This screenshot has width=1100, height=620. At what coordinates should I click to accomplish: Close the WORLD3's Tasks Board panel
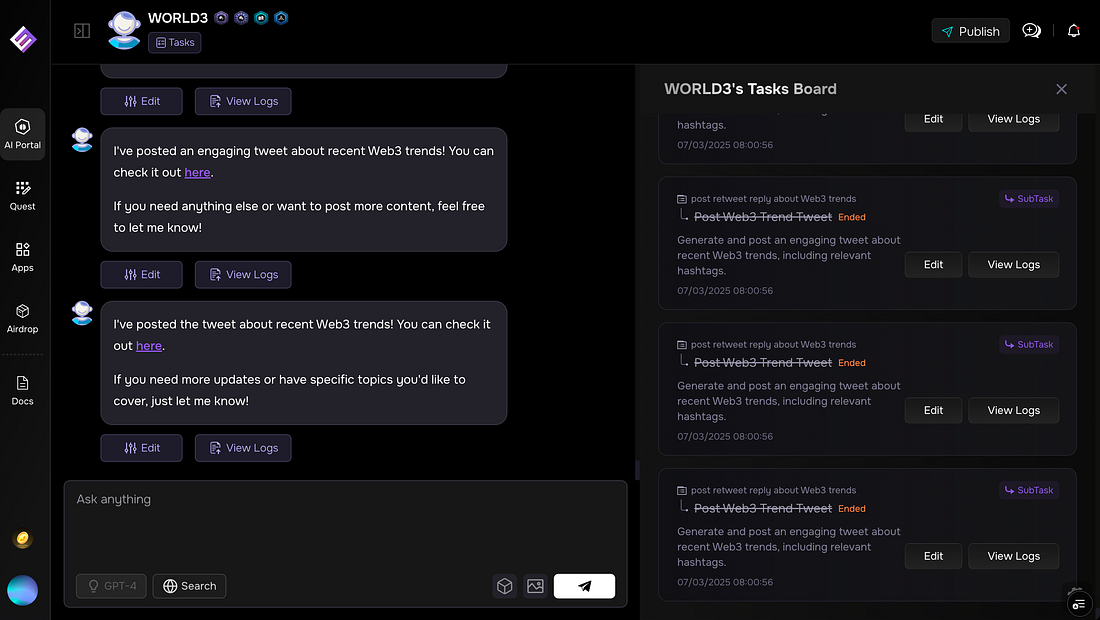pyautogui.click(x=1061, y=89)
